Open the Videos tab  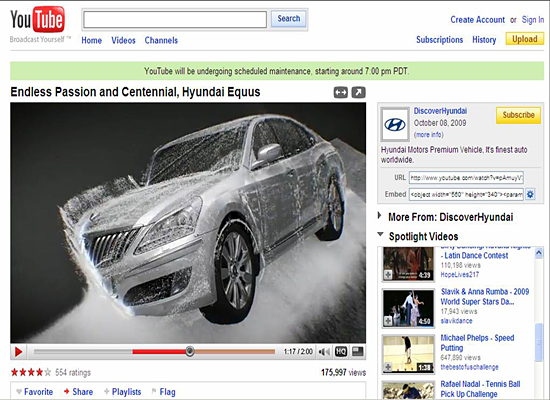(x=123, y=40)
